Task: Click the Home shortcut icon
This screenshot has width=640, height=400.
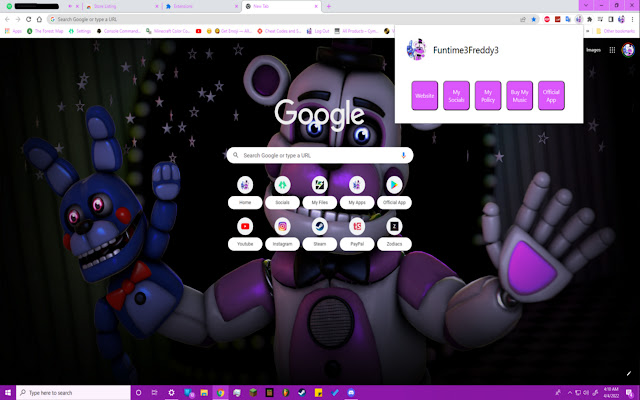Action: (245, 185)
